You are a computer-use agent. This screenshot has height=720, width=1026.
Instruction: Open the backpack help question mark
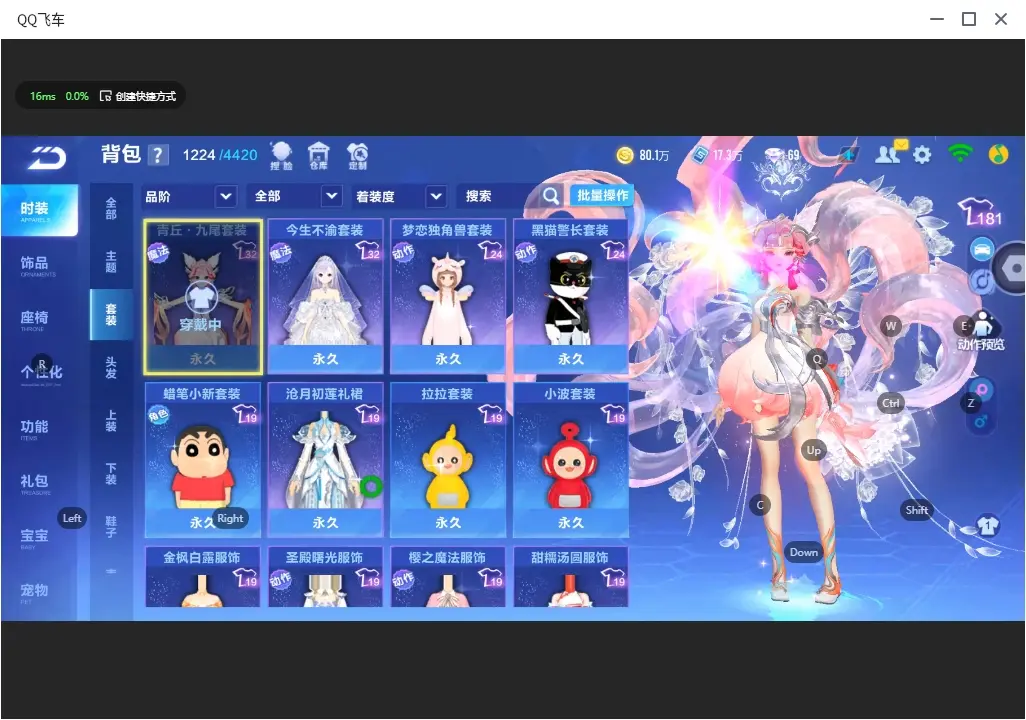[x=158, y=155]
